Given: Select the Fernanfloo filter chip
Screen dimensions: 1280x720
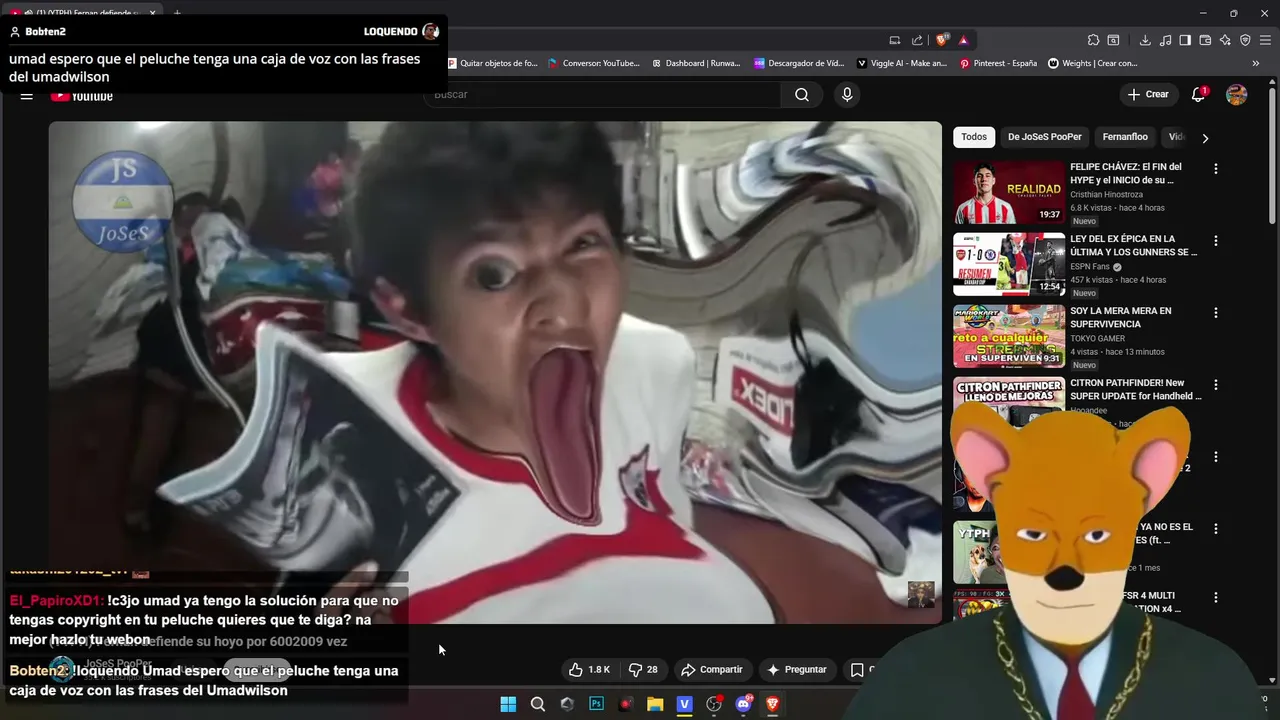Looking at the screenshot, I should click(x=1125, y=137).
